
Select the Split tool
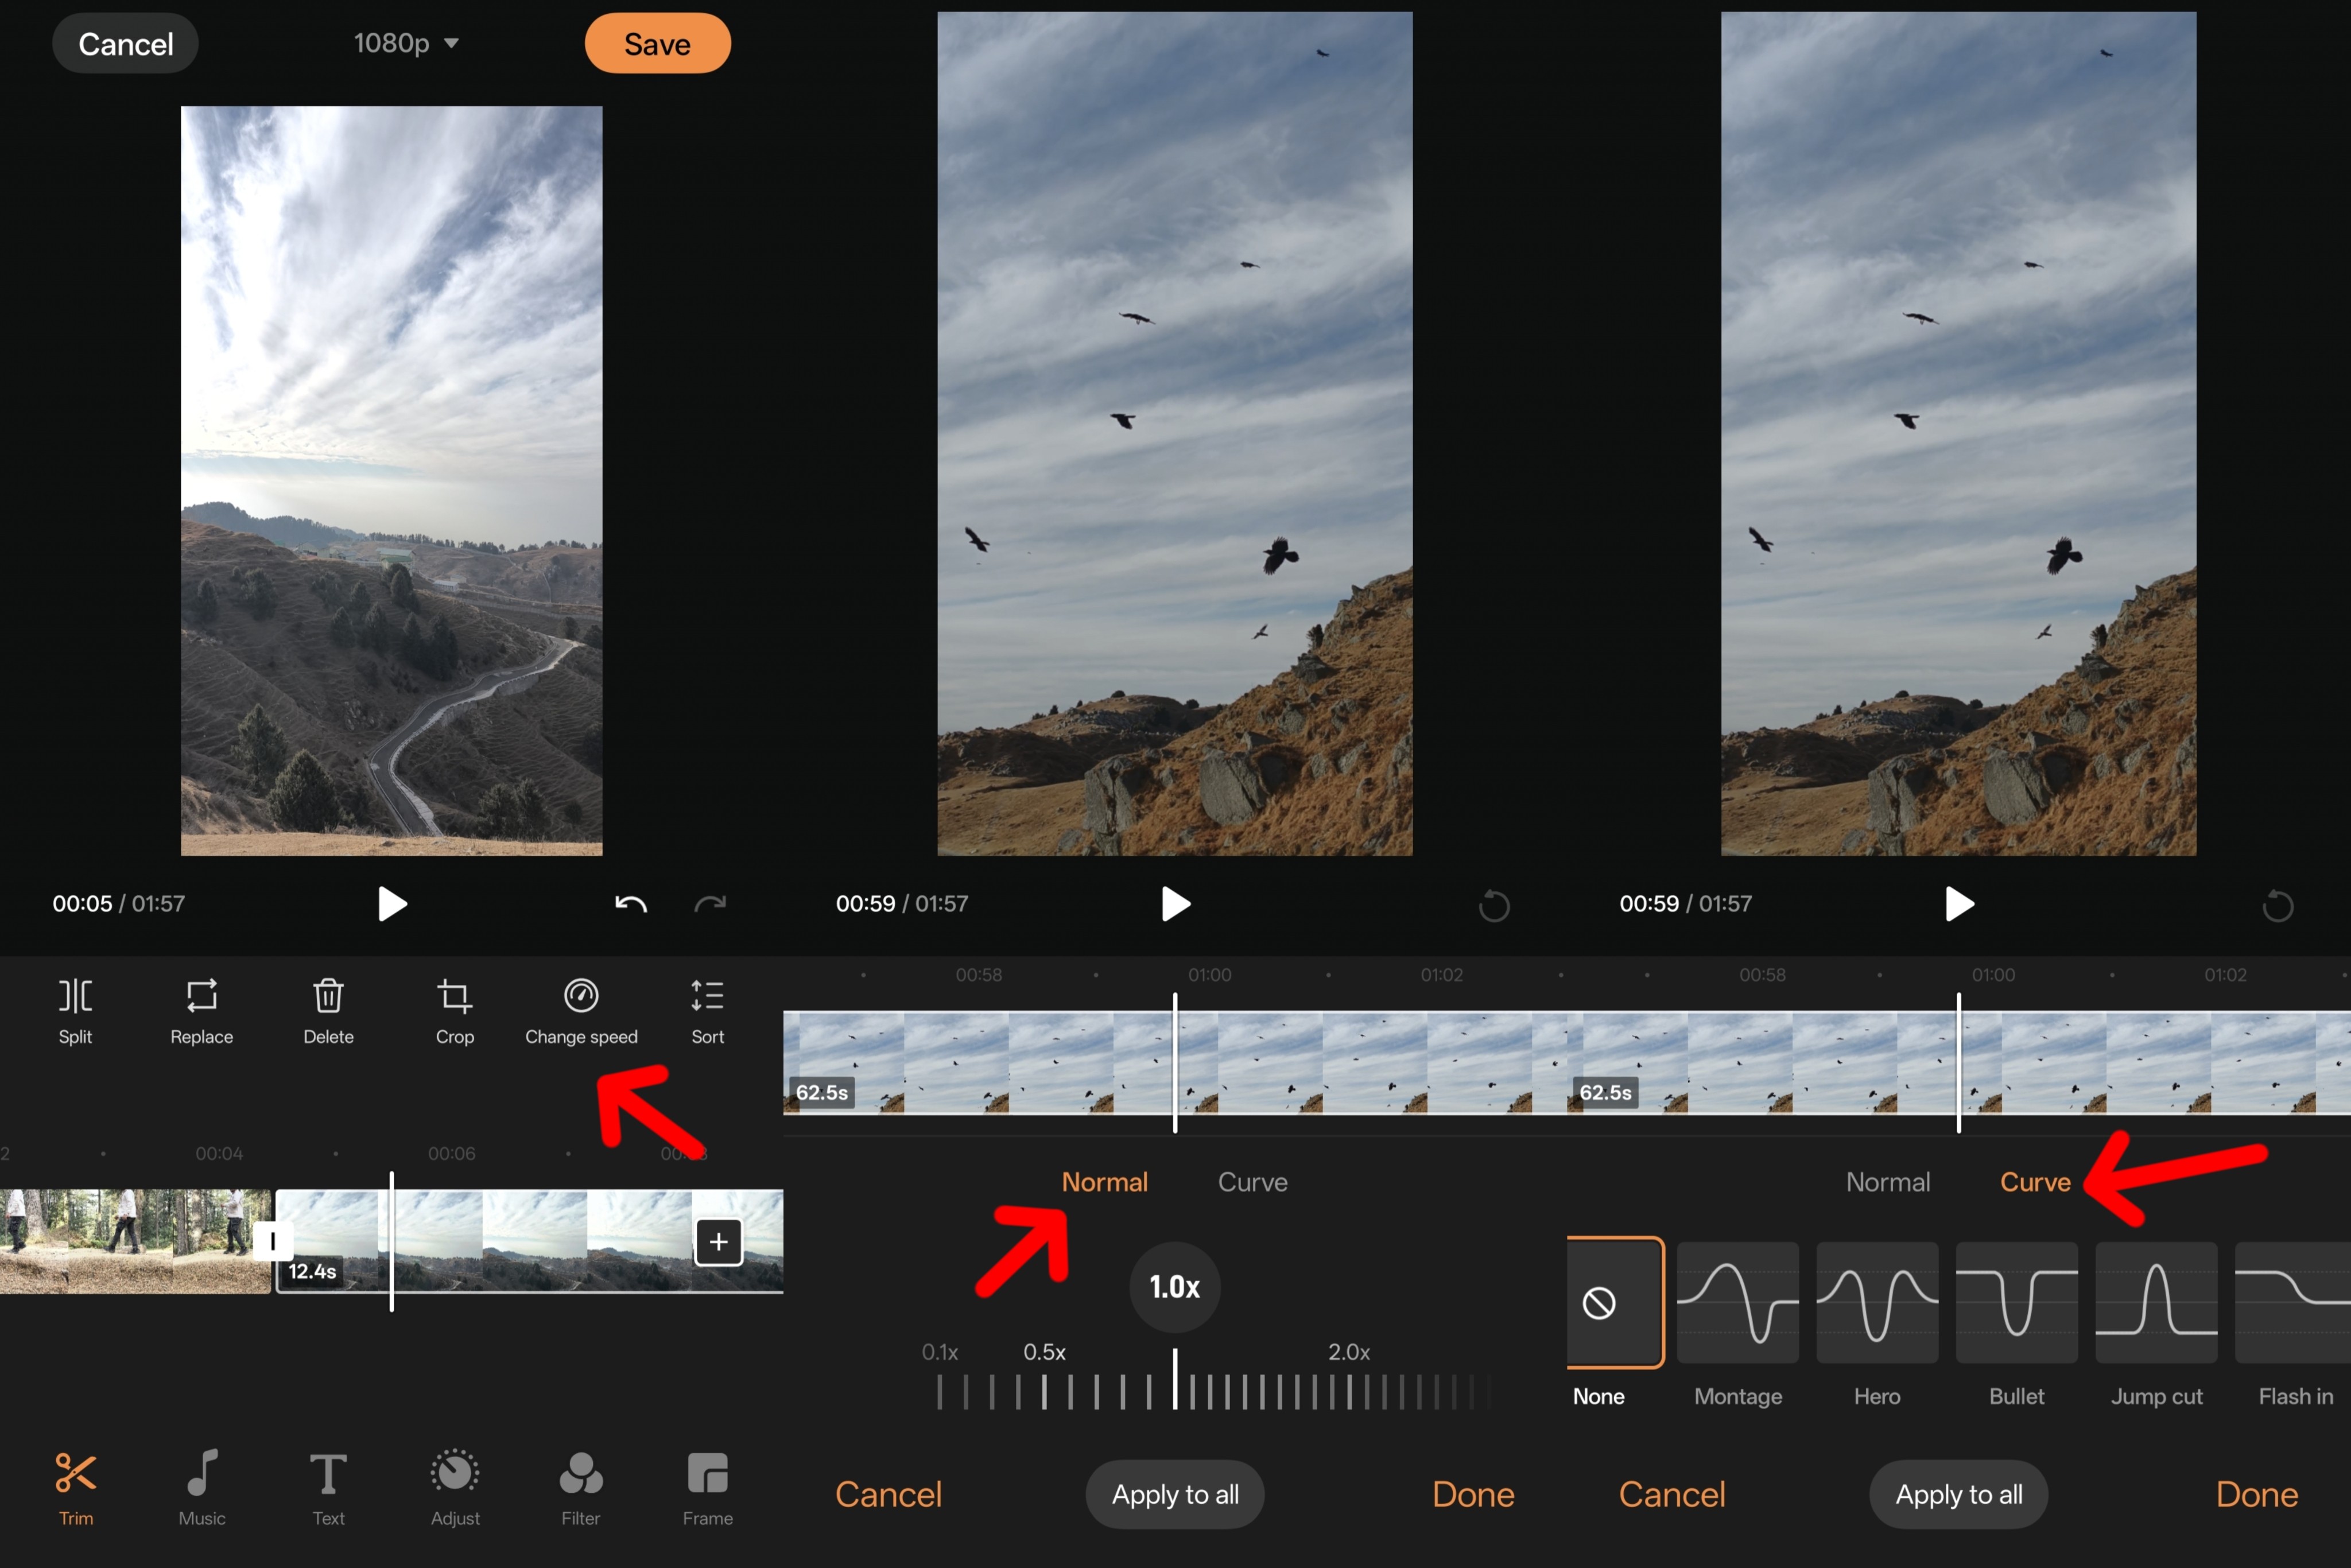click(75, 1011)
